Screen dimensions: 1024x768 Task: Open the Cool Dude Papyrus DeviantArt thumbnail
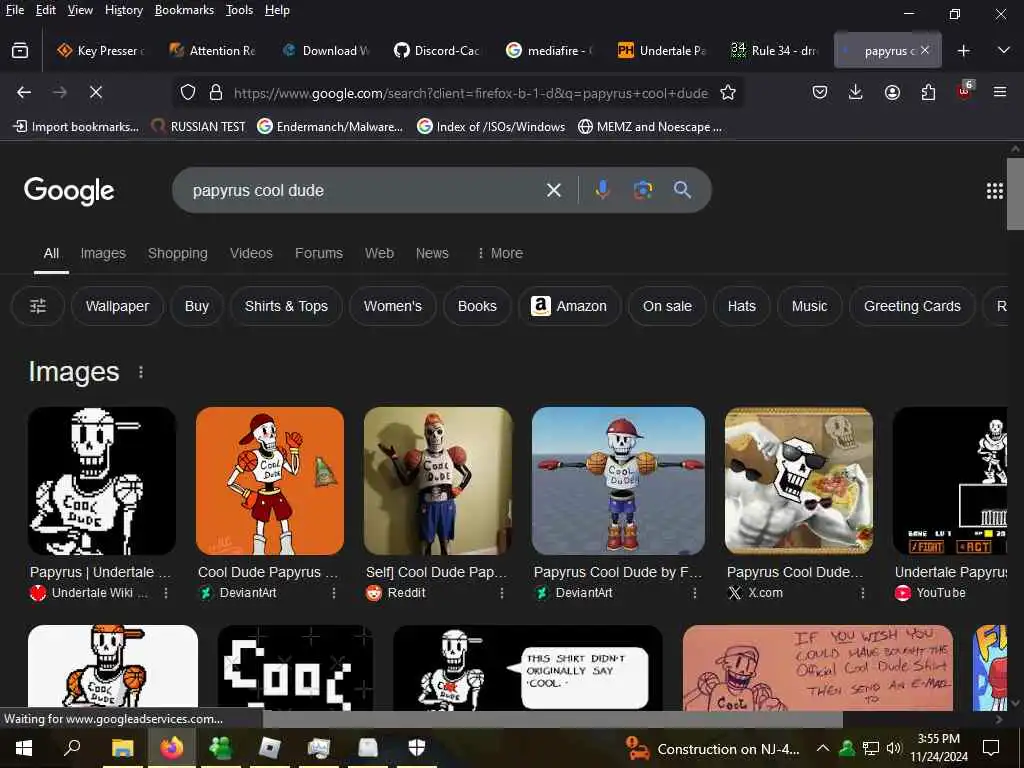[270, 481]
